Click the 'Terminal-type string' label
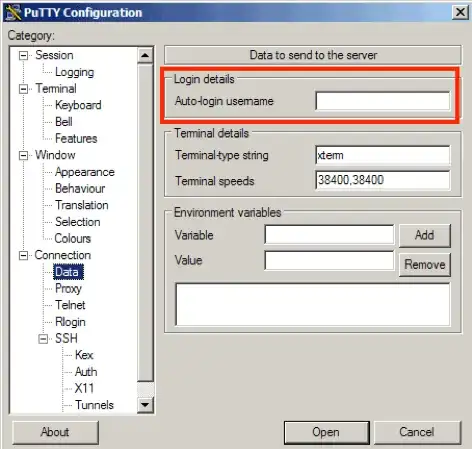This screenshot has width=472, height=449. point(222,155)
